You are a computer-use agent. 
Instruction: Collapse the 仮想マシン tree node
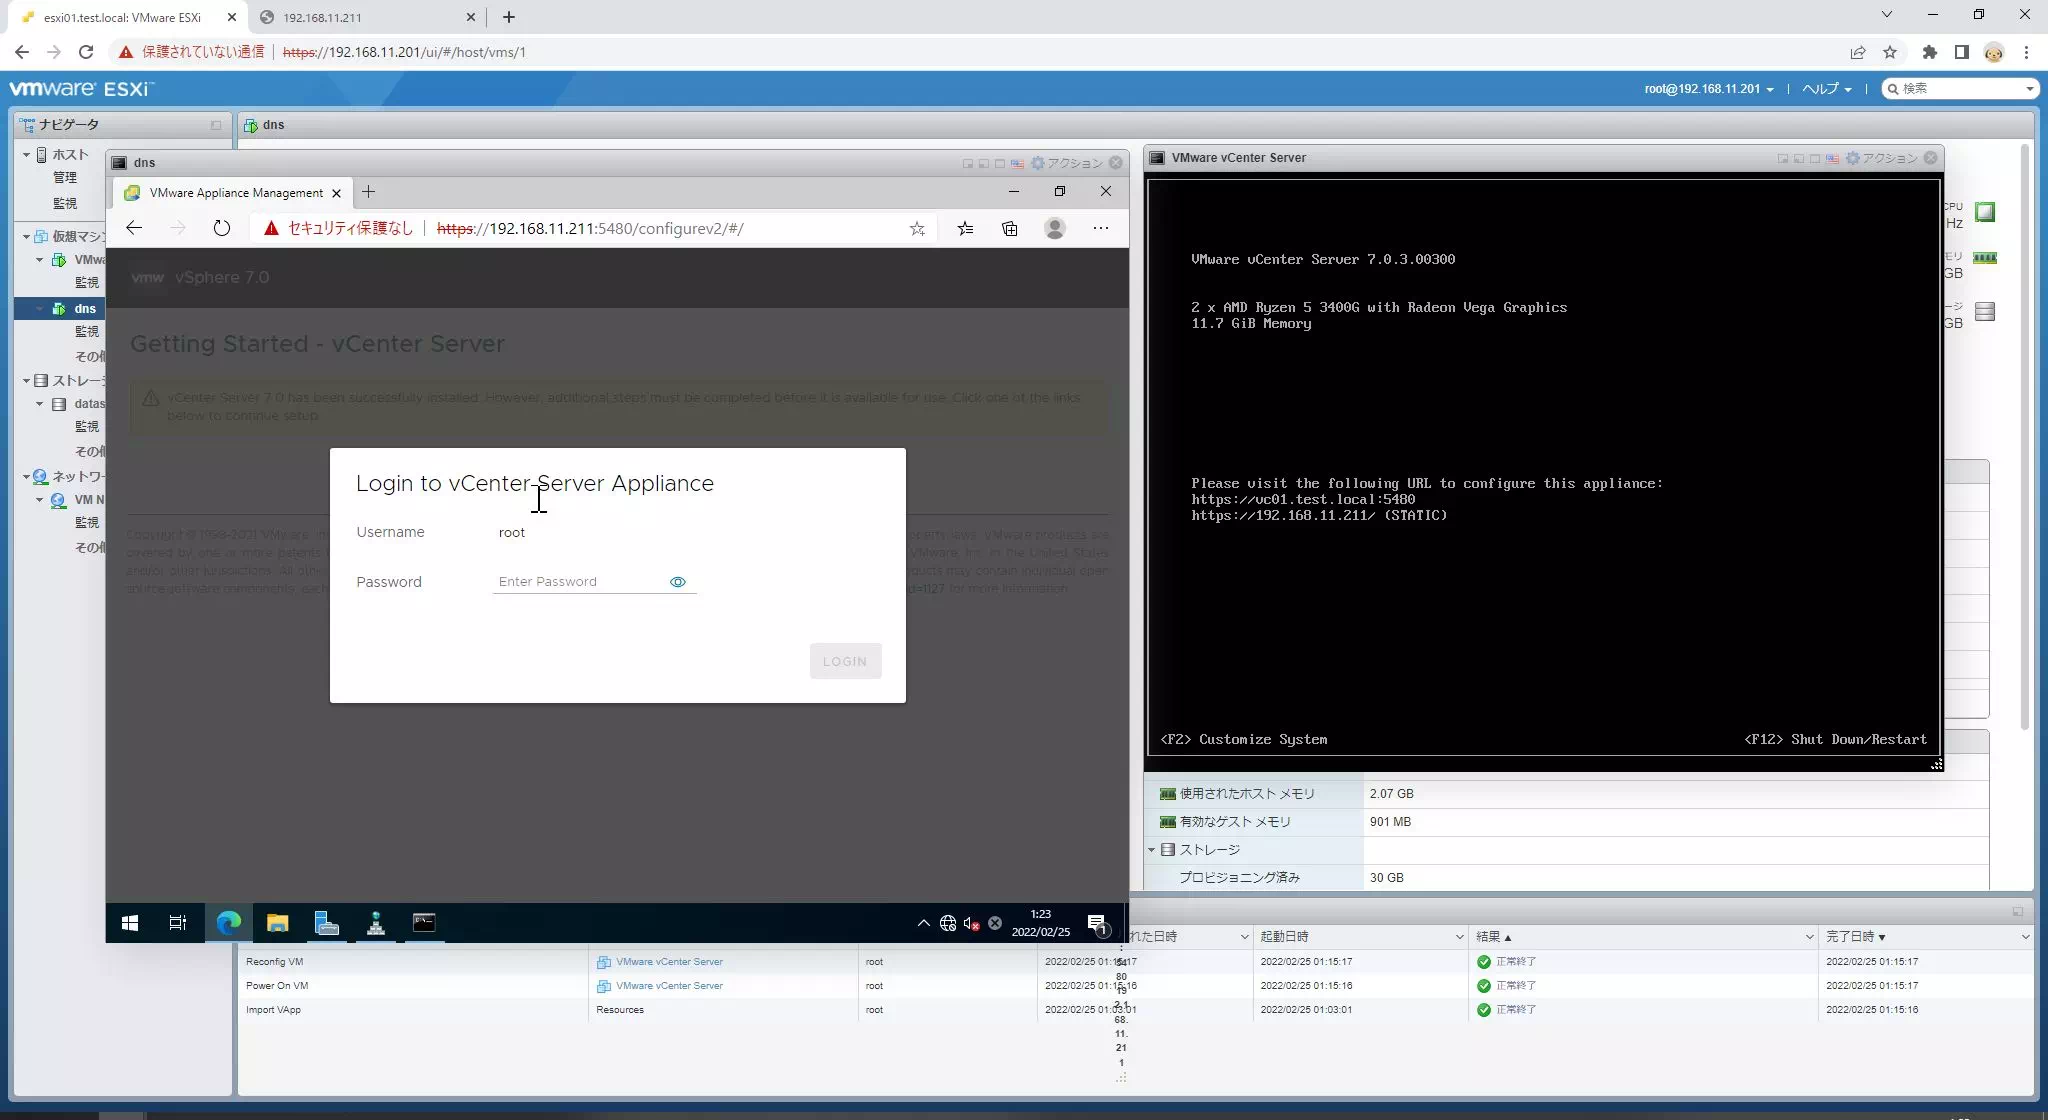pyautogui.click(x=26, y=237)
